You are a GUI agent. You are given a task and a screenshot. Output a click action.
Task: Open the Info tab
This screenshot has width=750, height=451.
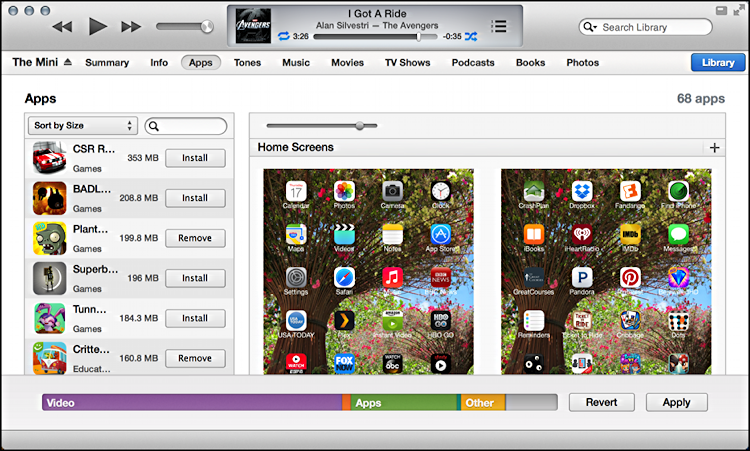(x=159, y=63)
